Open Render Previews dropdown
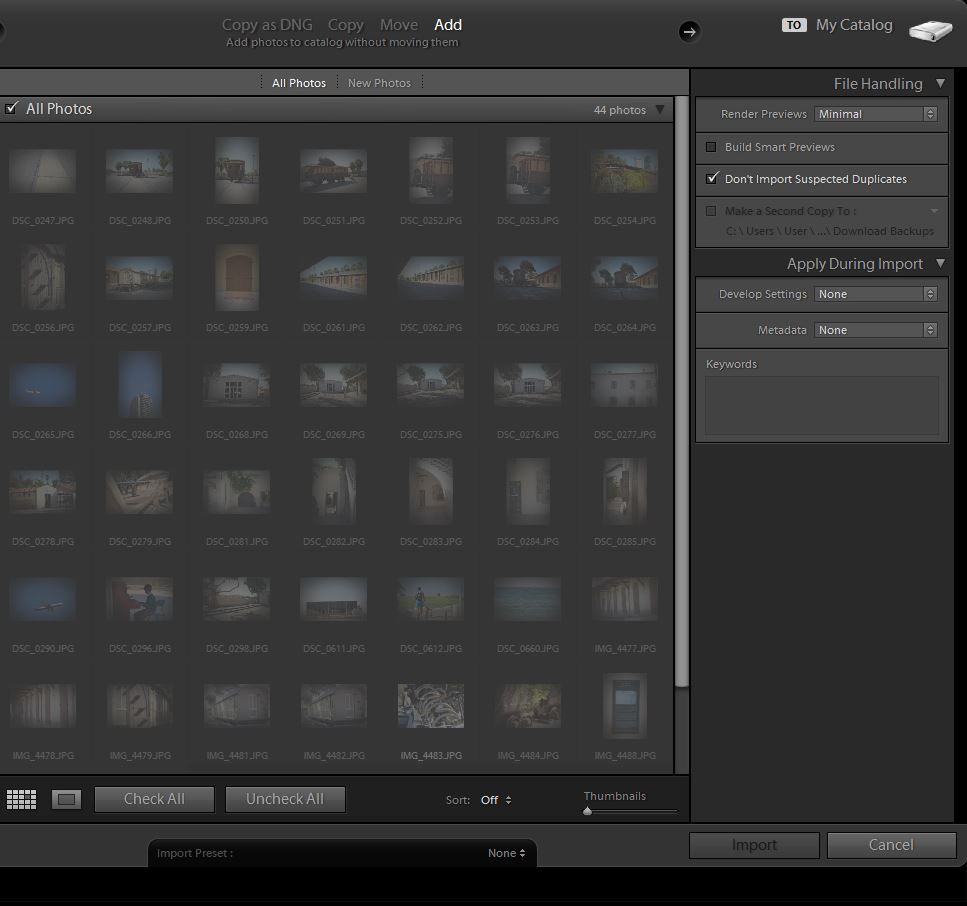This screenshot has height=906, width=967. (x=875, y=114)
